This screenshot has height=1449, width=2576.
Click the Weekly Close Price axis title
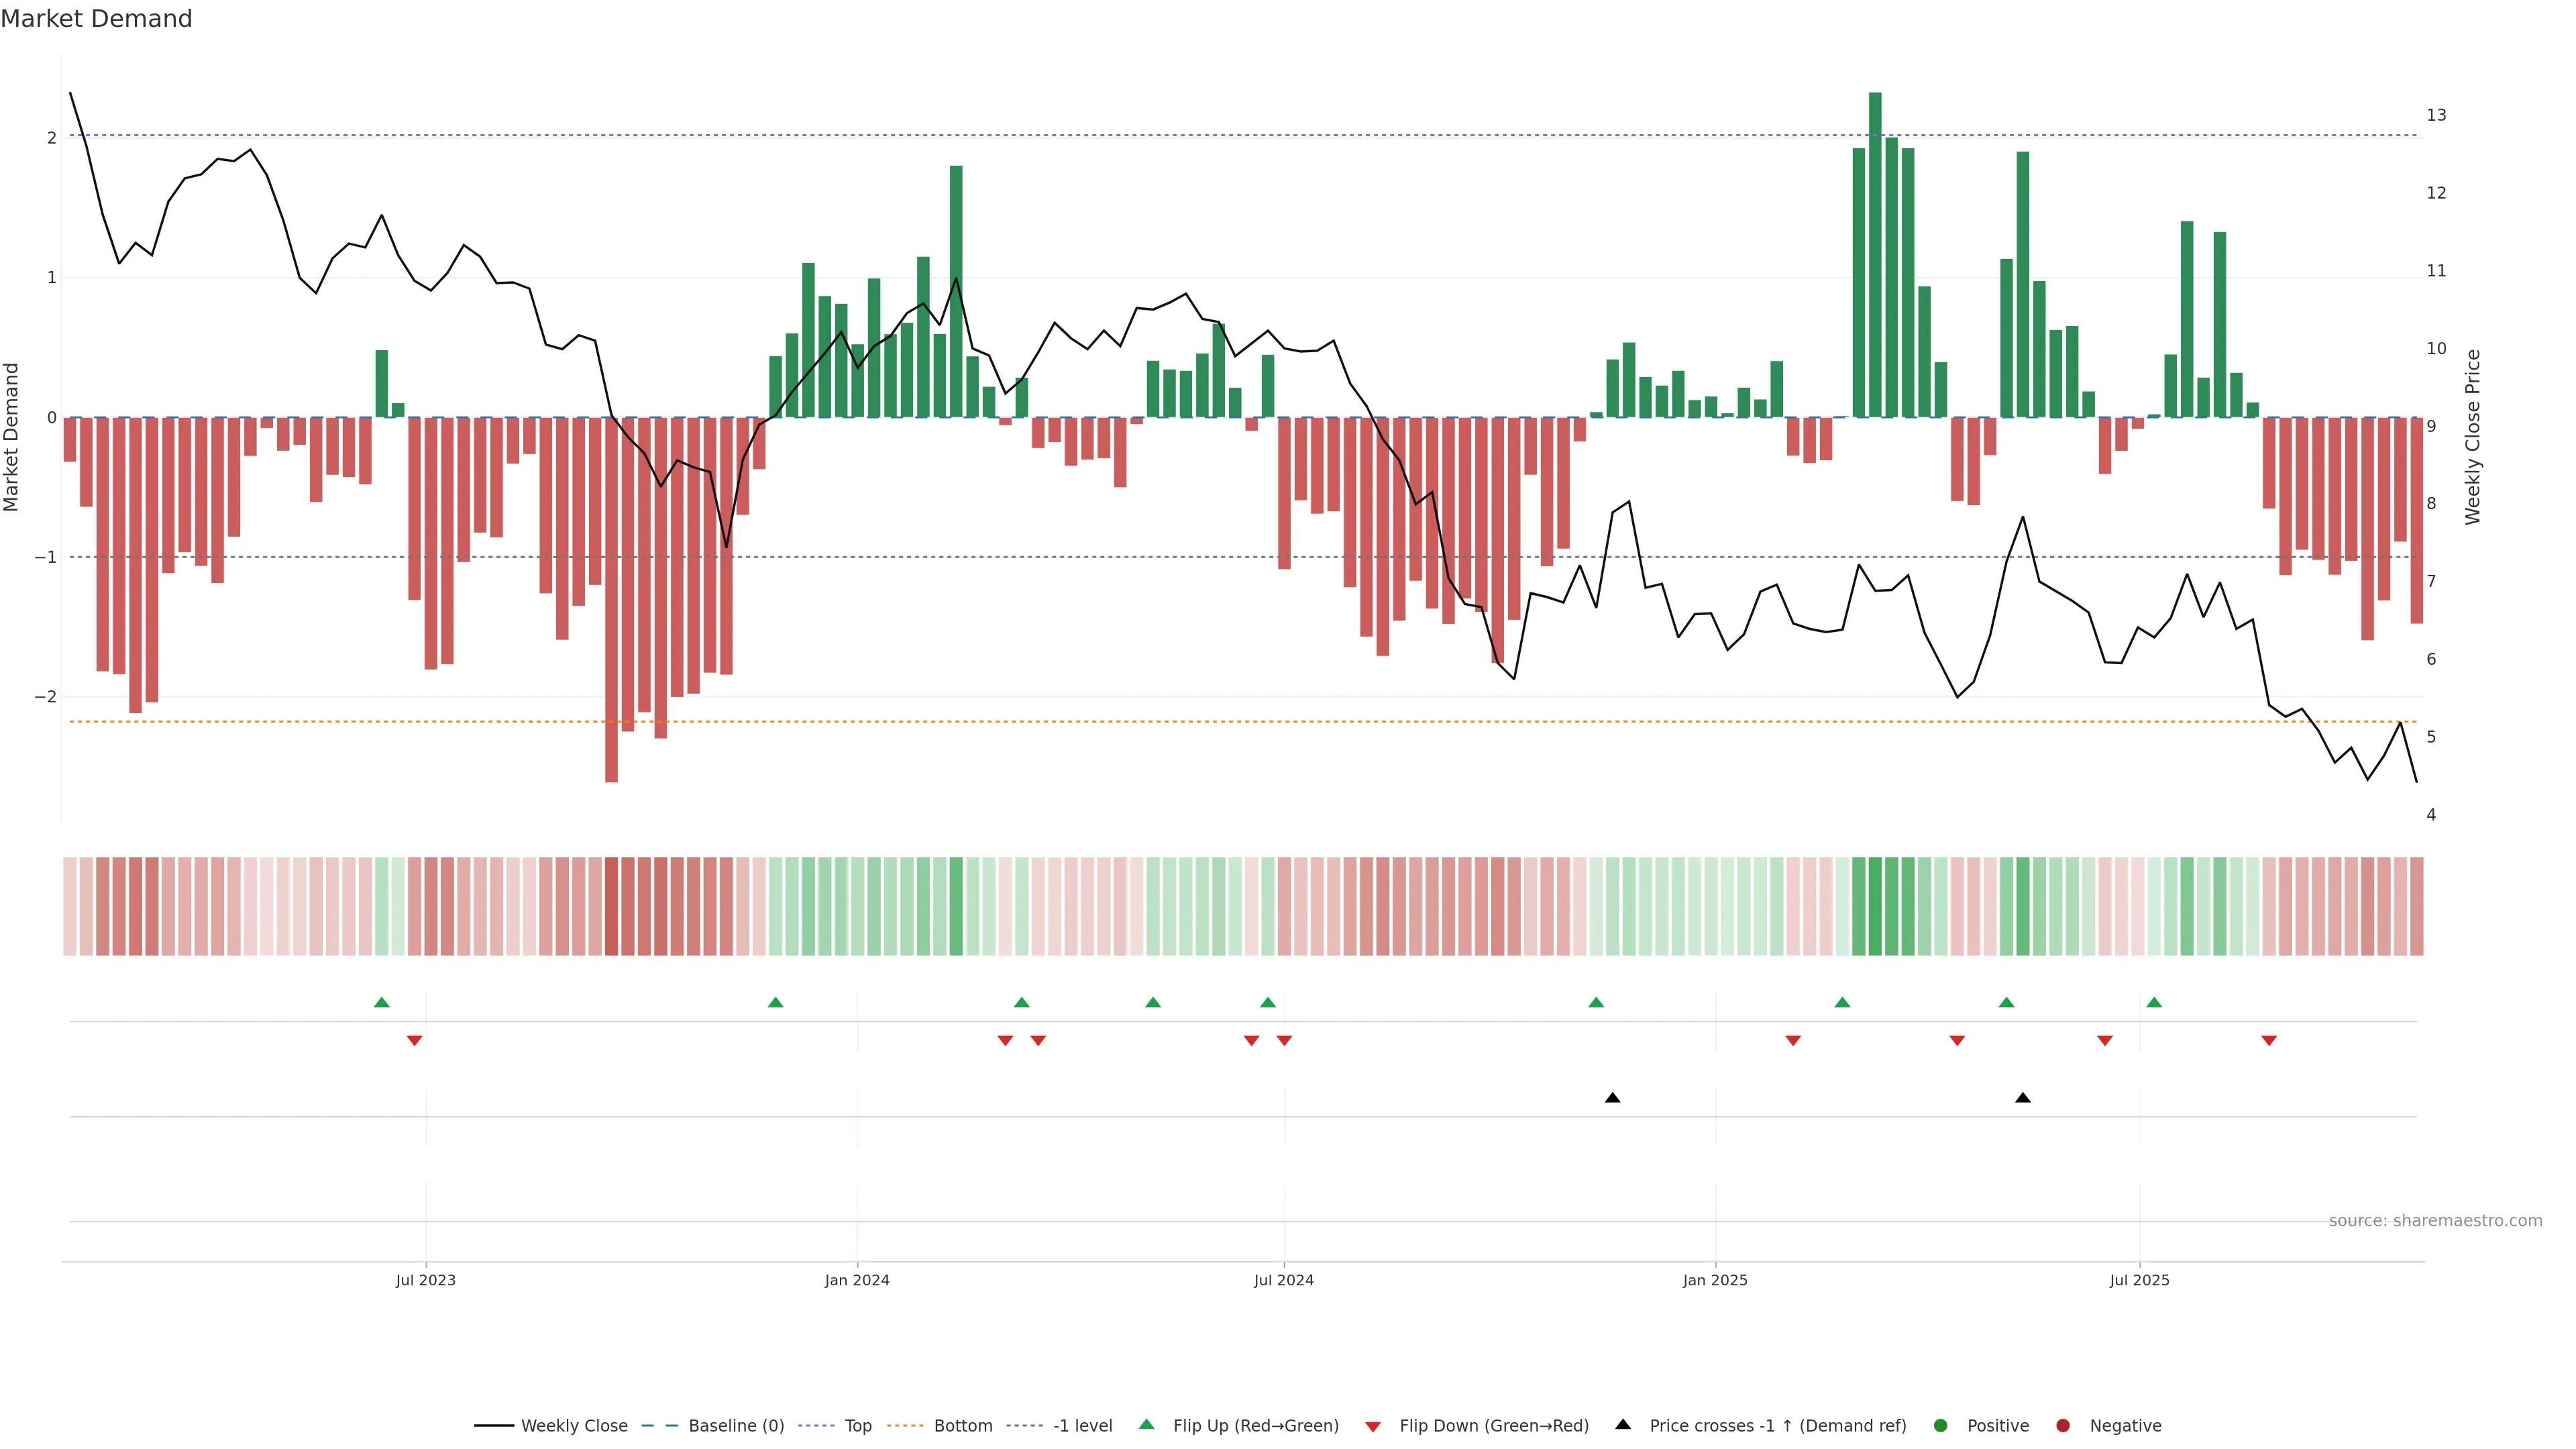pyautogui.click(x=2473, y=437)
